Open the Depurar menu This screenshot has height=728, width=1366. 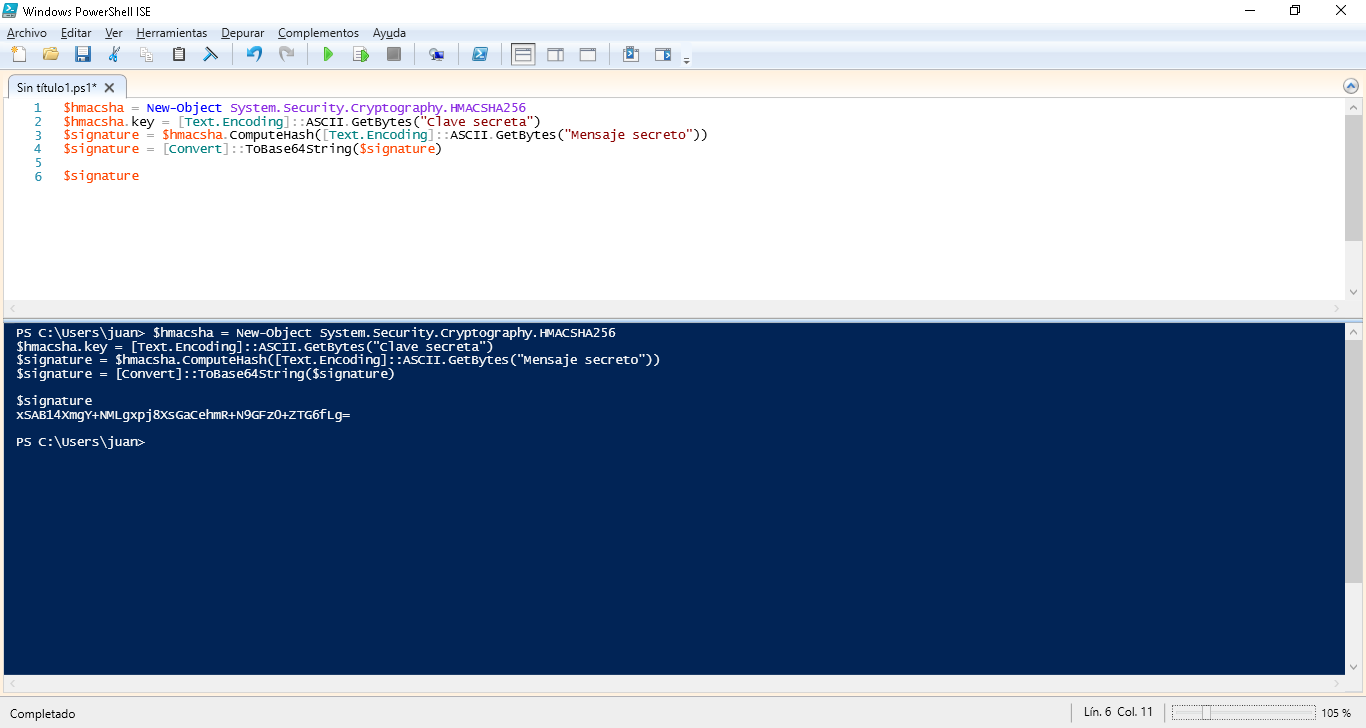[243, 33]
